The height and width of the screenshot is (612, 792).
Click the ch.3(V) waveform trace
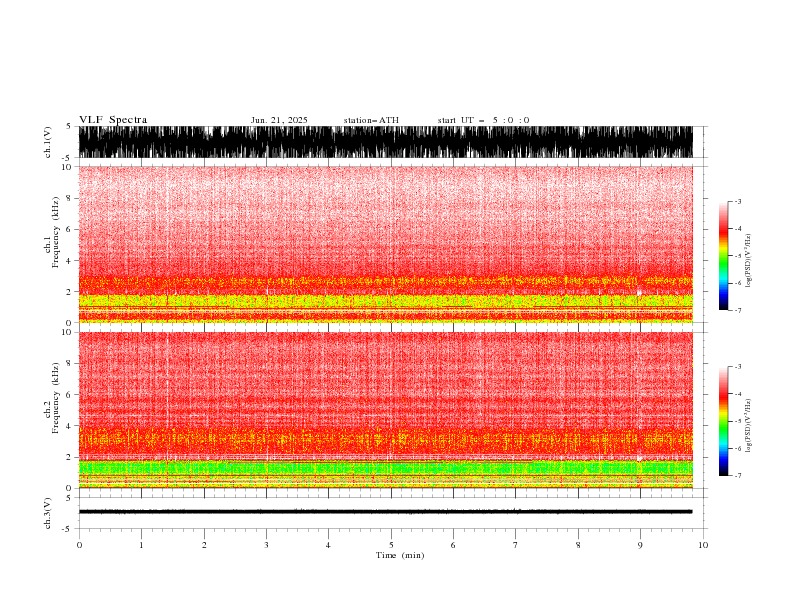coord(385,512)
